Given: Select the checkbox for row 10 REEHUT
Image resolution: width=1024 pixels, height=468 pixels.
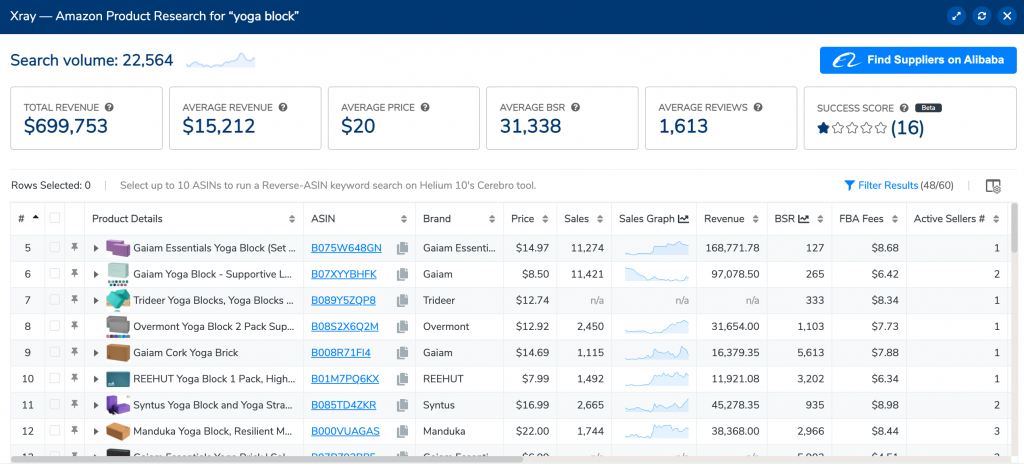Looking at the screenshot, I should pos(55,379).
